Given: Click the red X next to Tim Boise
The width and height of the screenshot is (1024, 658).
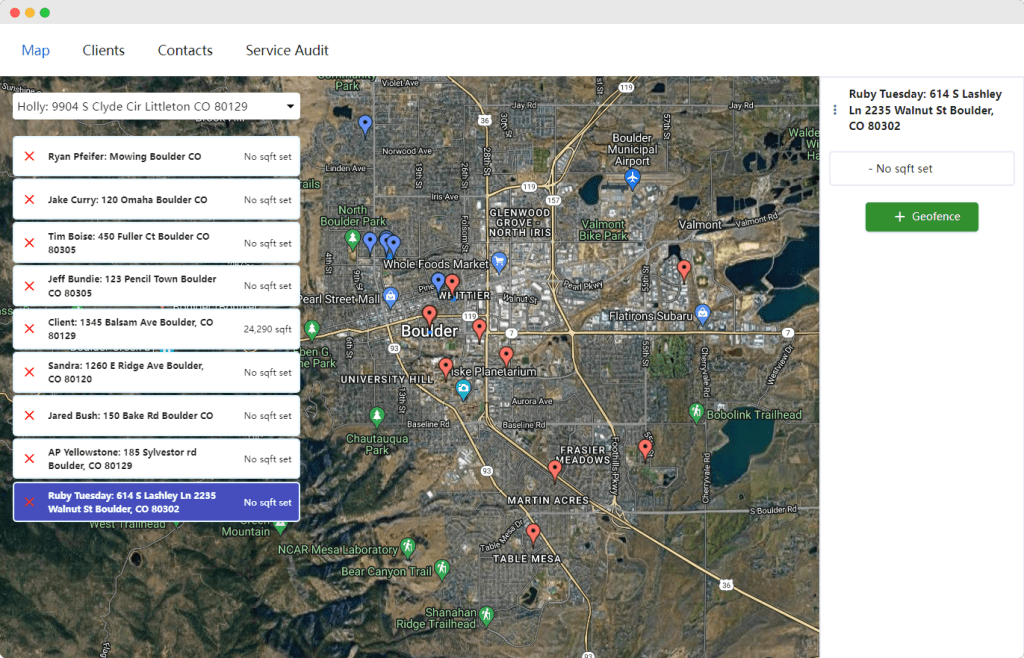Looking at the screenshot, I should (x=29, y=243).
